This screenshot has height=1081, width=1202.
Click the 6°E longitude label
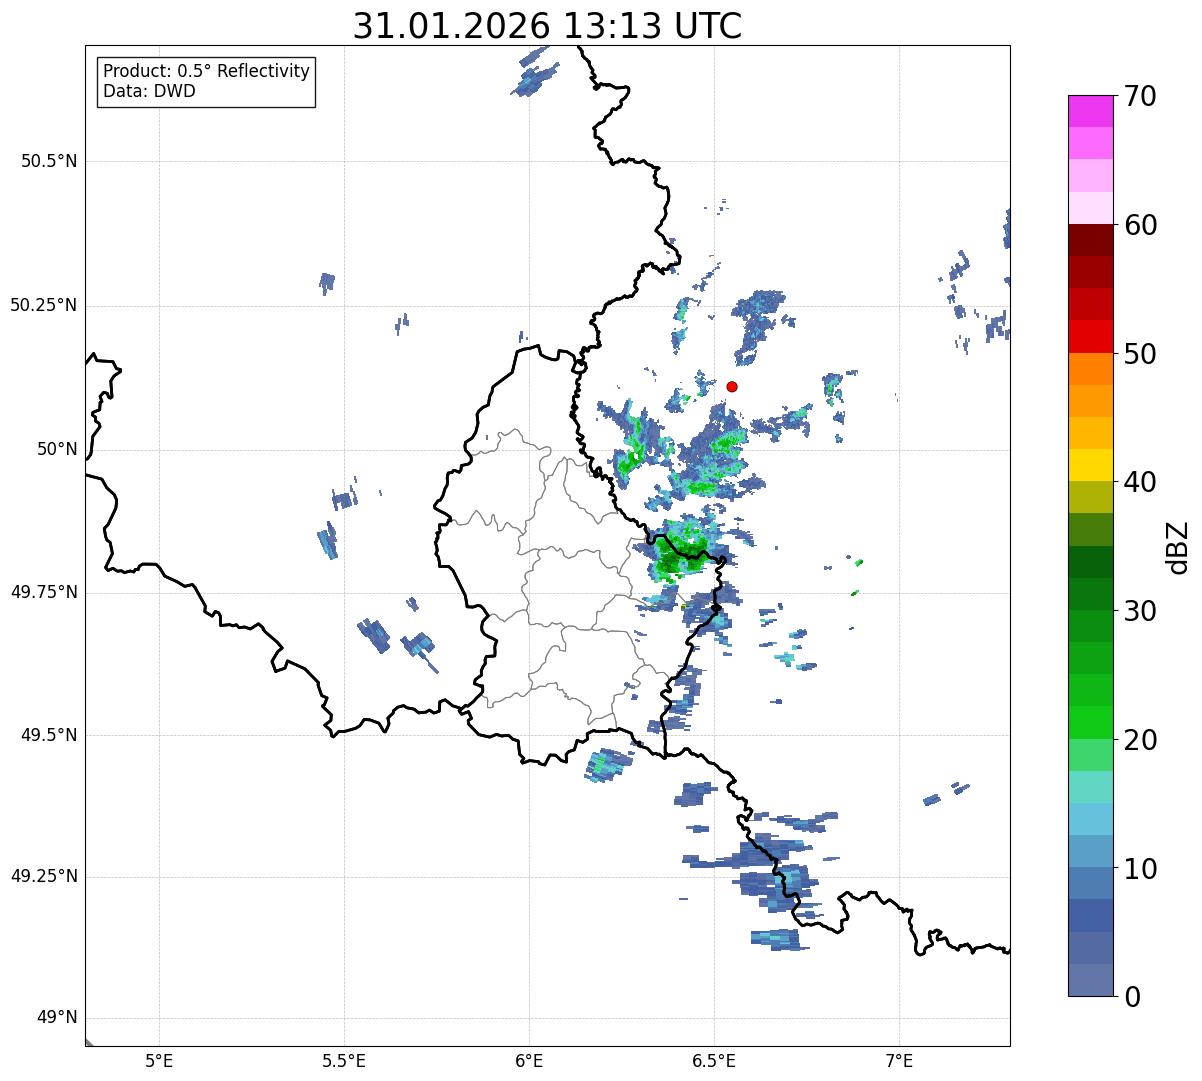click(x=529, y=1063)
